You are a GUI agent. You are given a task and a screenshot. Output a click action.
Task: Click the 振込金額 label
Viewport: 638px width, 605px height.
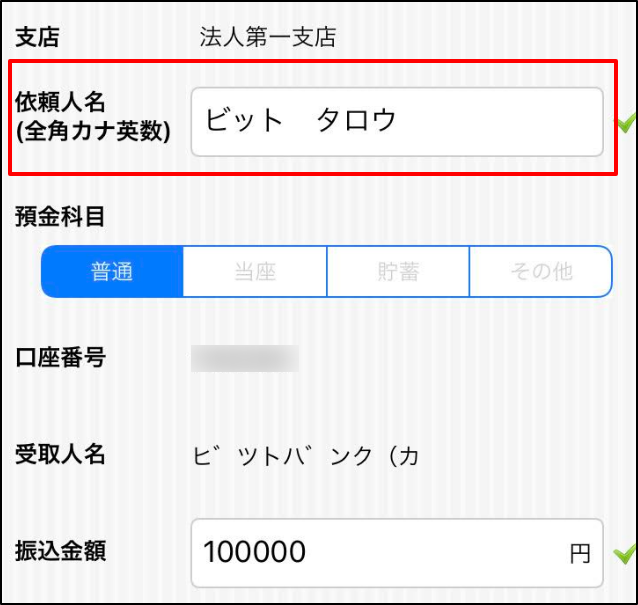[61, 551]
